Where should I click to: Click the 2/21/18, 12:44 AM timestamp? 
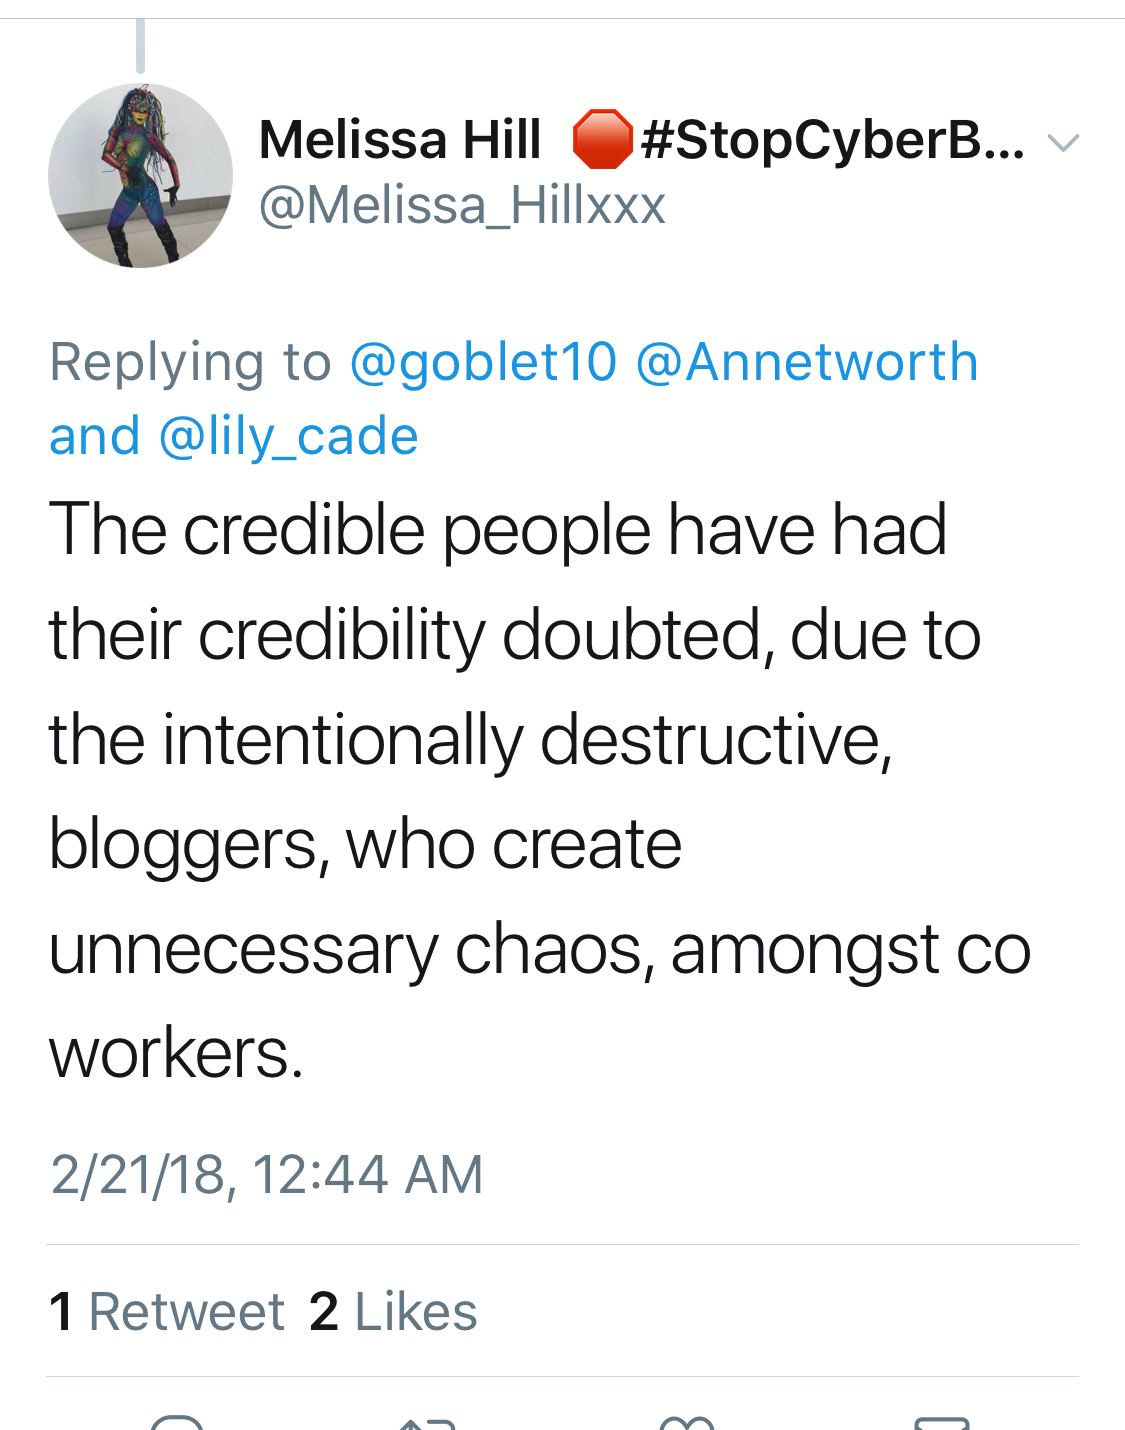[266, 1174]
